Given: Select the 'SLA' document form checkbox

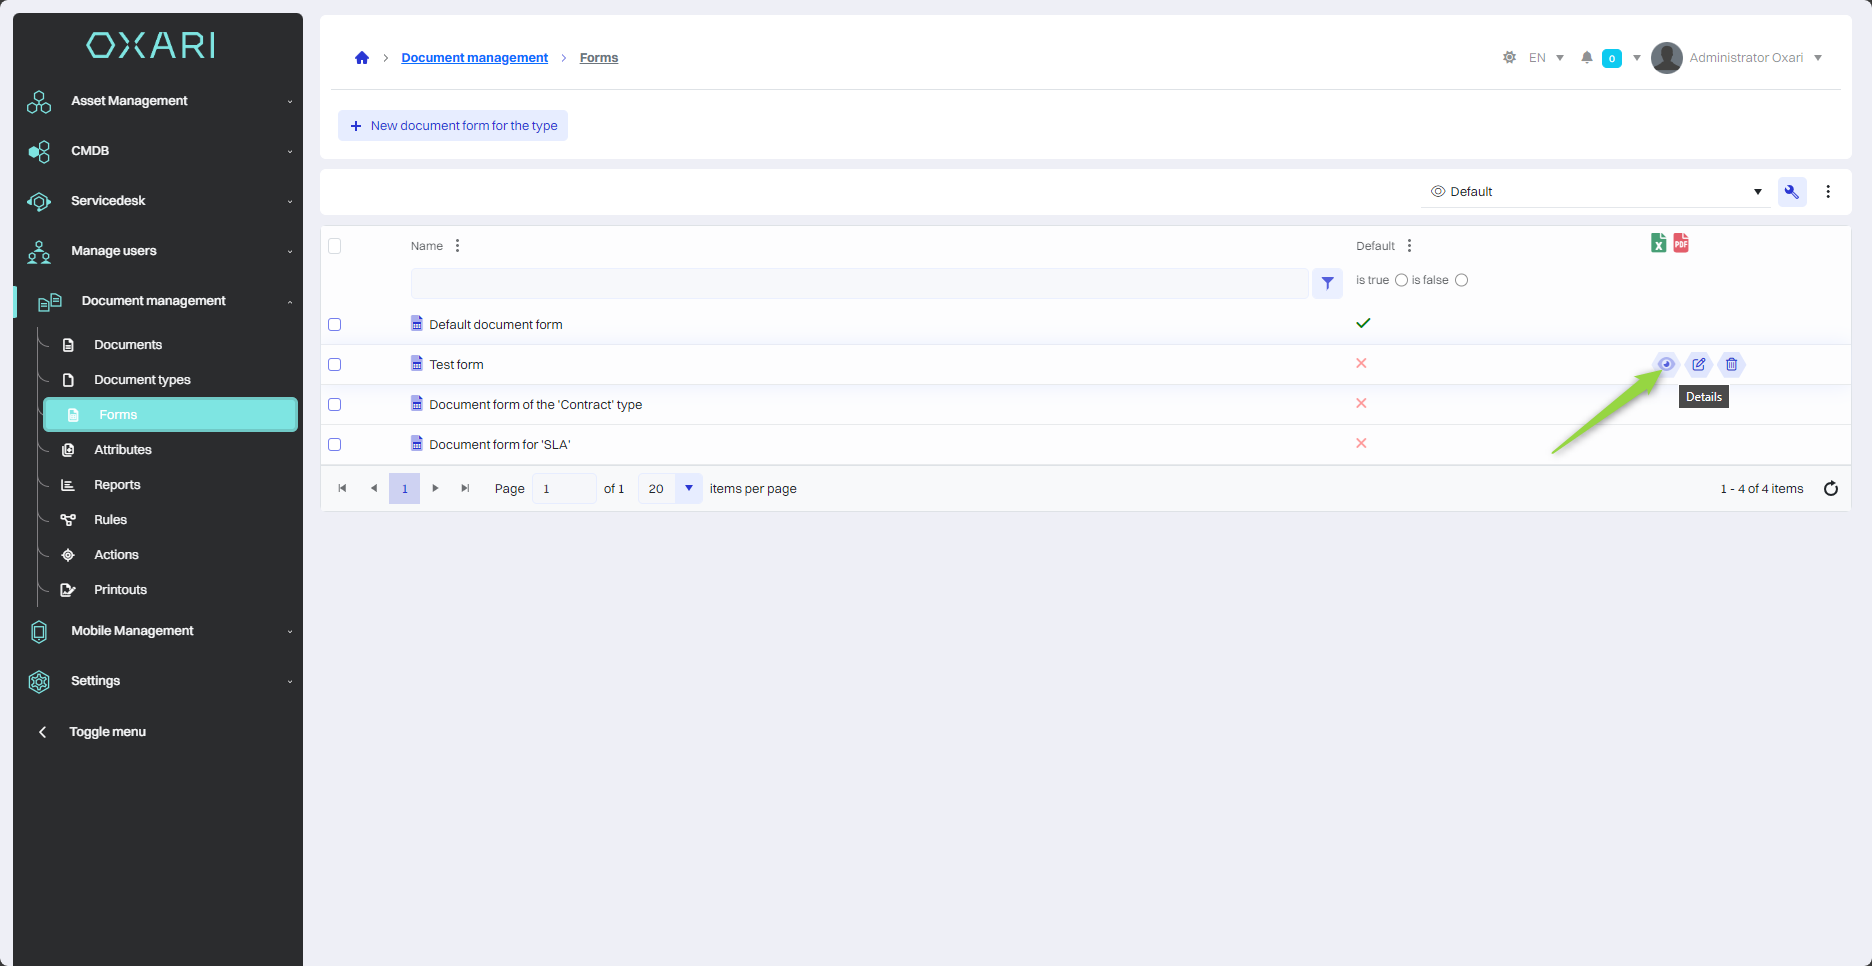Looking at the screenshot, I should tap(335, 445).
